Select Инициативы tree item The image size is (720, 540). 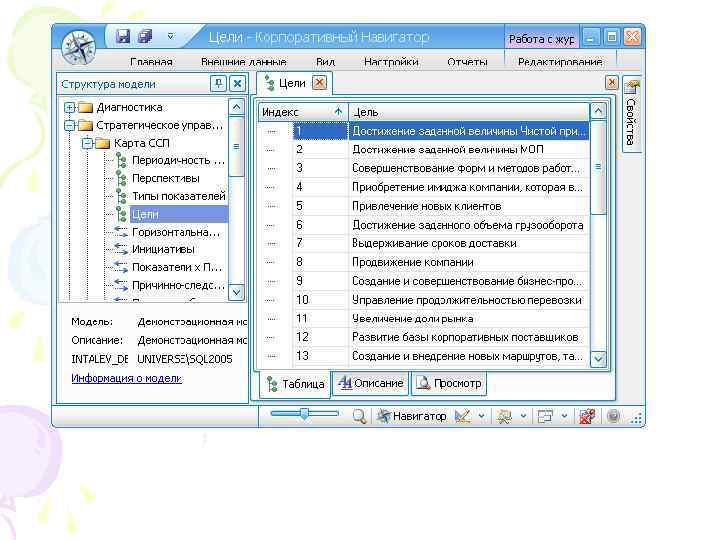(163, 249)
